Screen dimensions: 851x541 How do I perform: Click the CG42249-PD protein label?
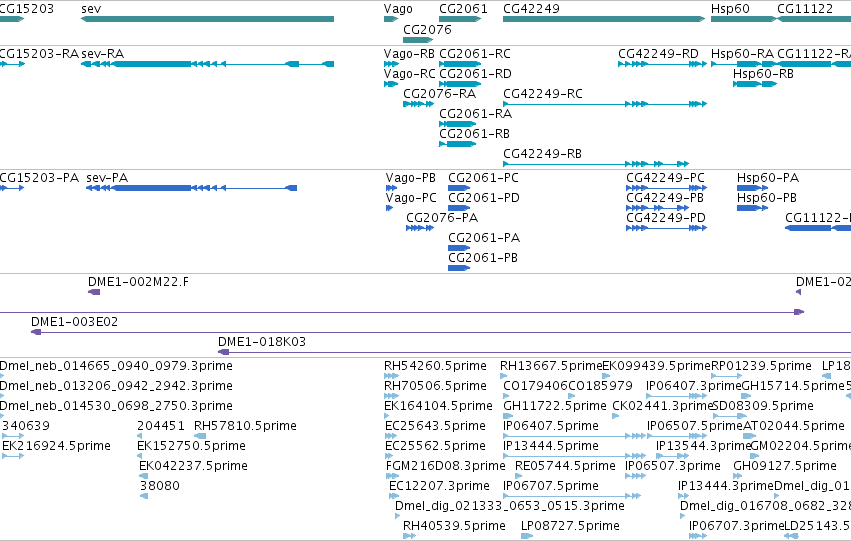pyautogui.click(x=666, y=218)
